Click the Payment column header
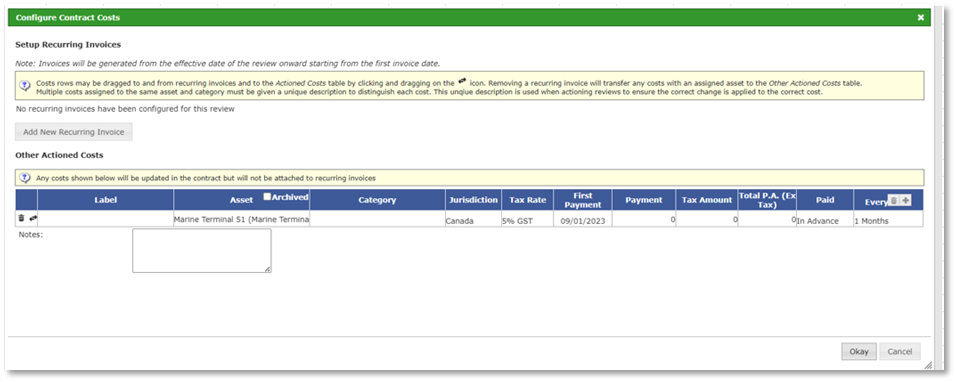 pos(644,200)
